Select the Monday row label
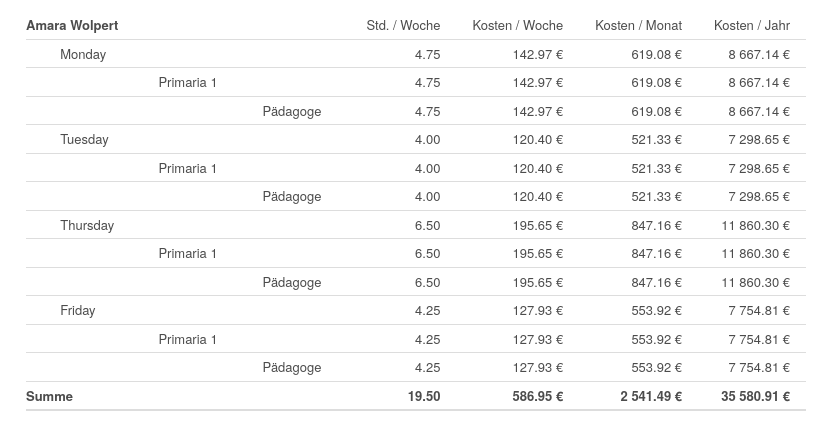Image resolution: width=827 pixels, height=433 pixels. click(x=83, y=54)
